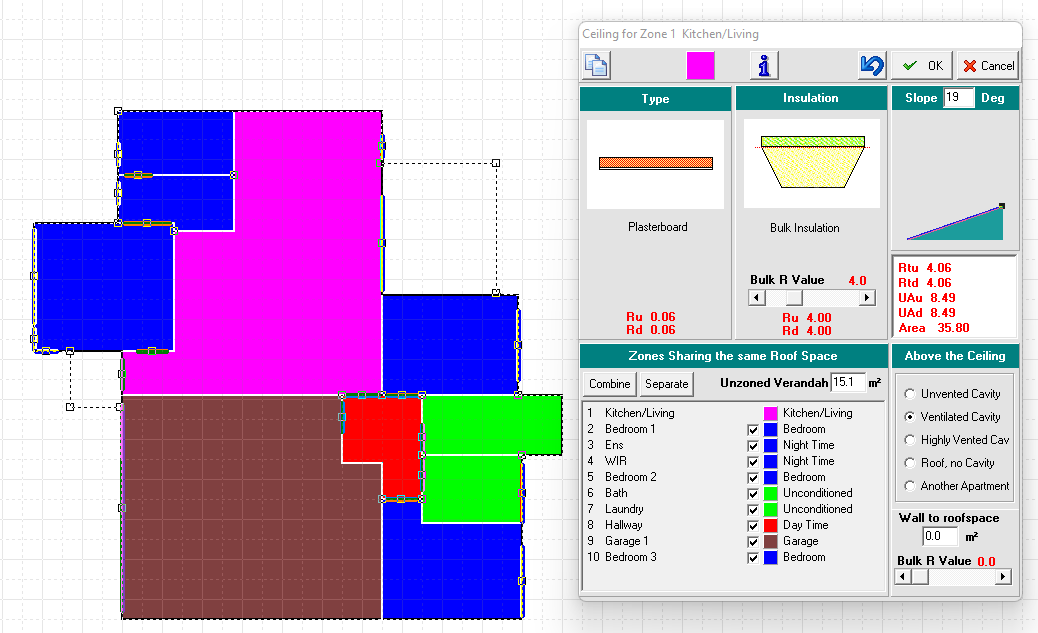The width and height of the screenshot is (1038, 633).
Task: Choose the Roof, no Cavity option
Action: pyautogui.click(x=910, y=463)
